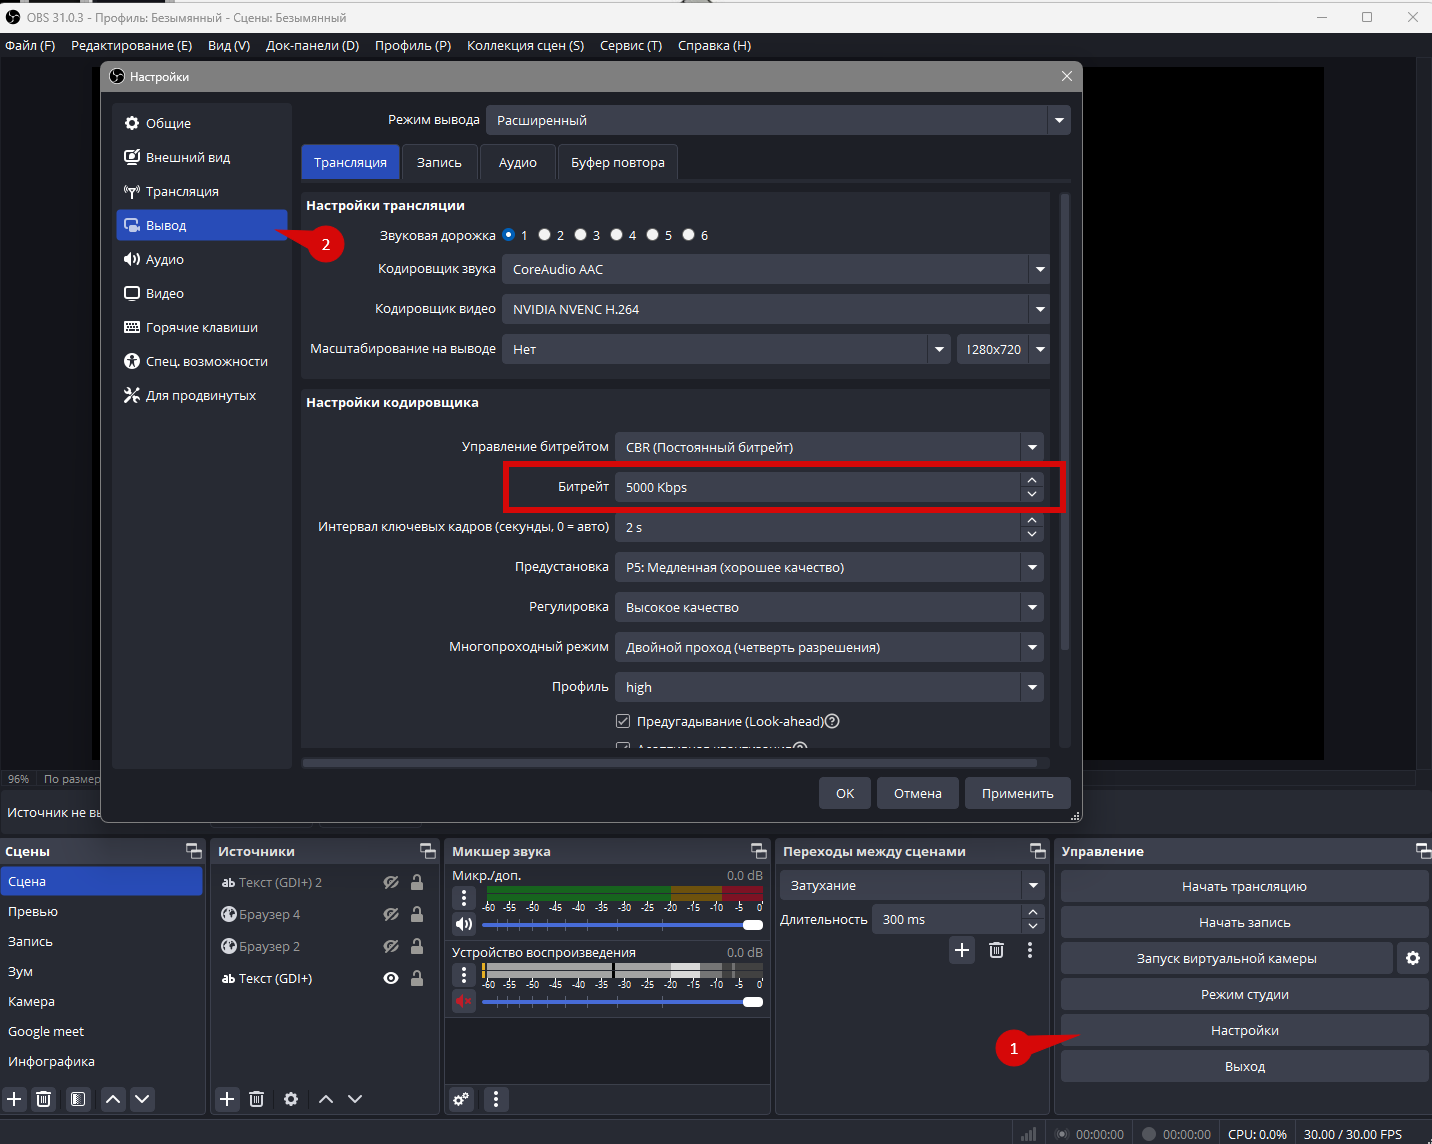Open Сервис (T) menu

click(631, 46)
